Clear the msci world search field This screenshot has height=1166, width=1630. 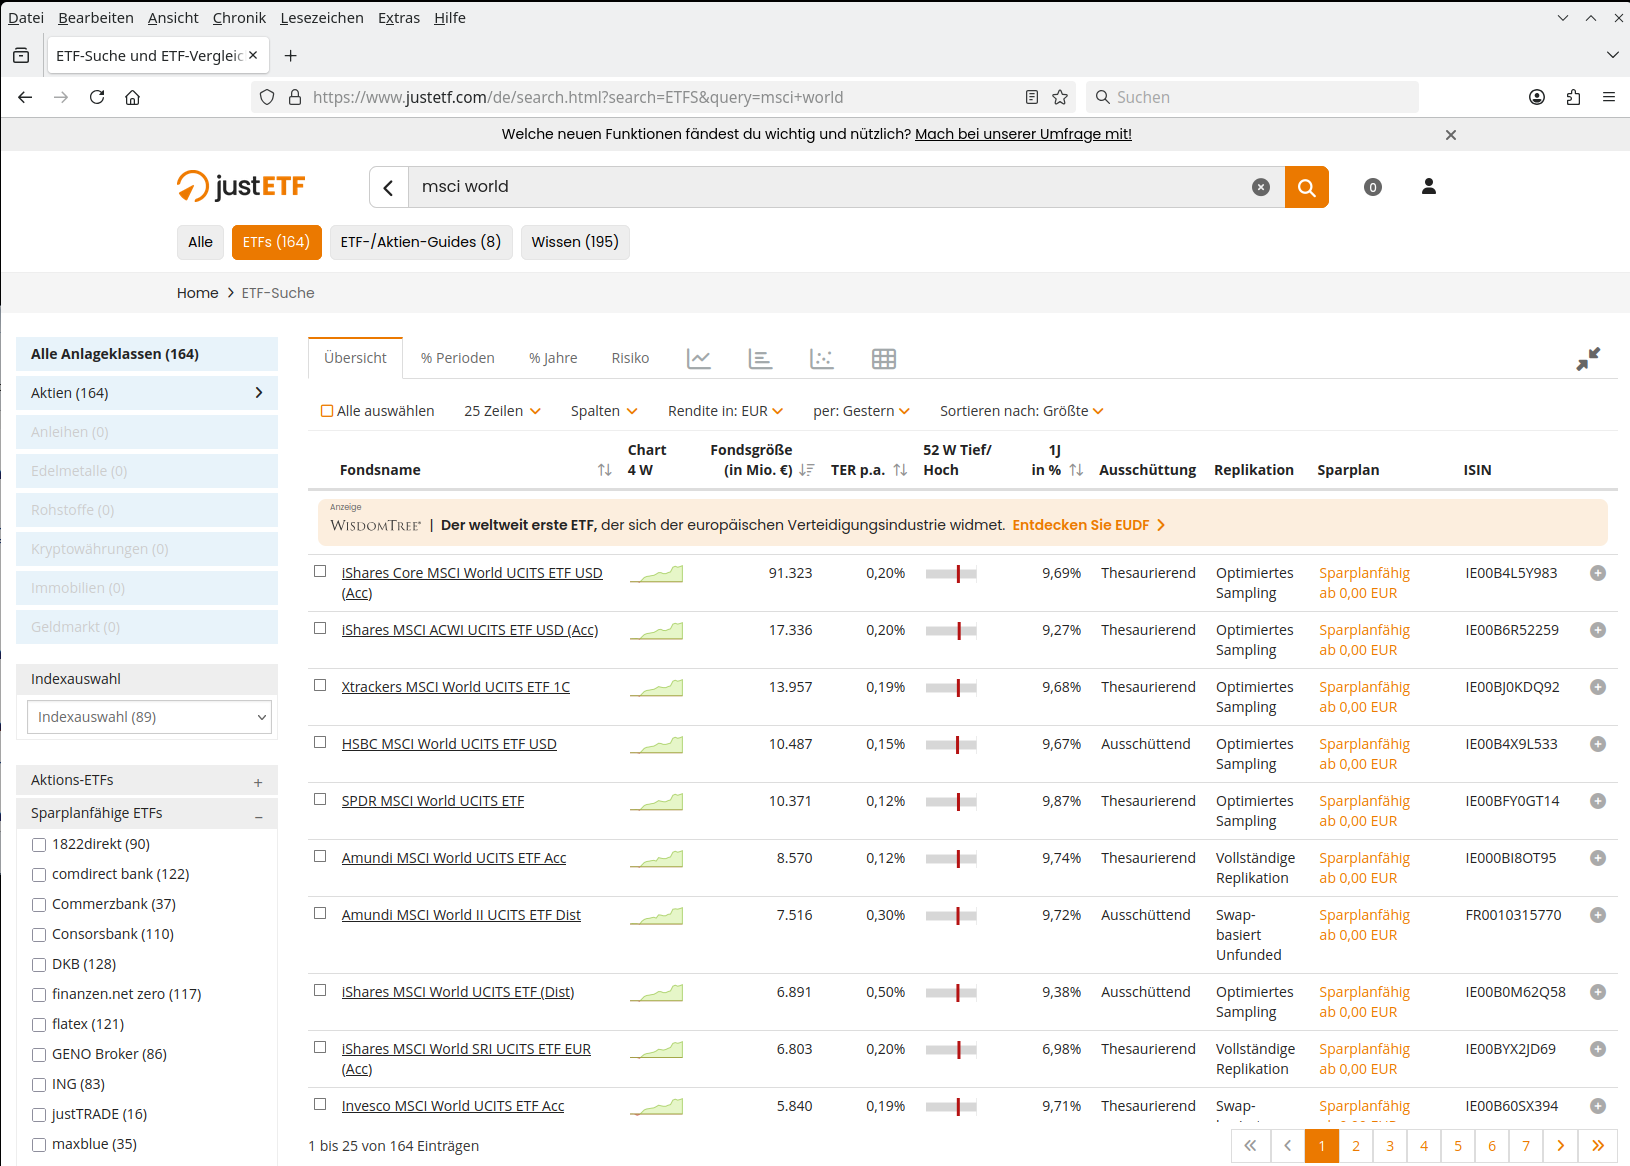point(1261,187)
